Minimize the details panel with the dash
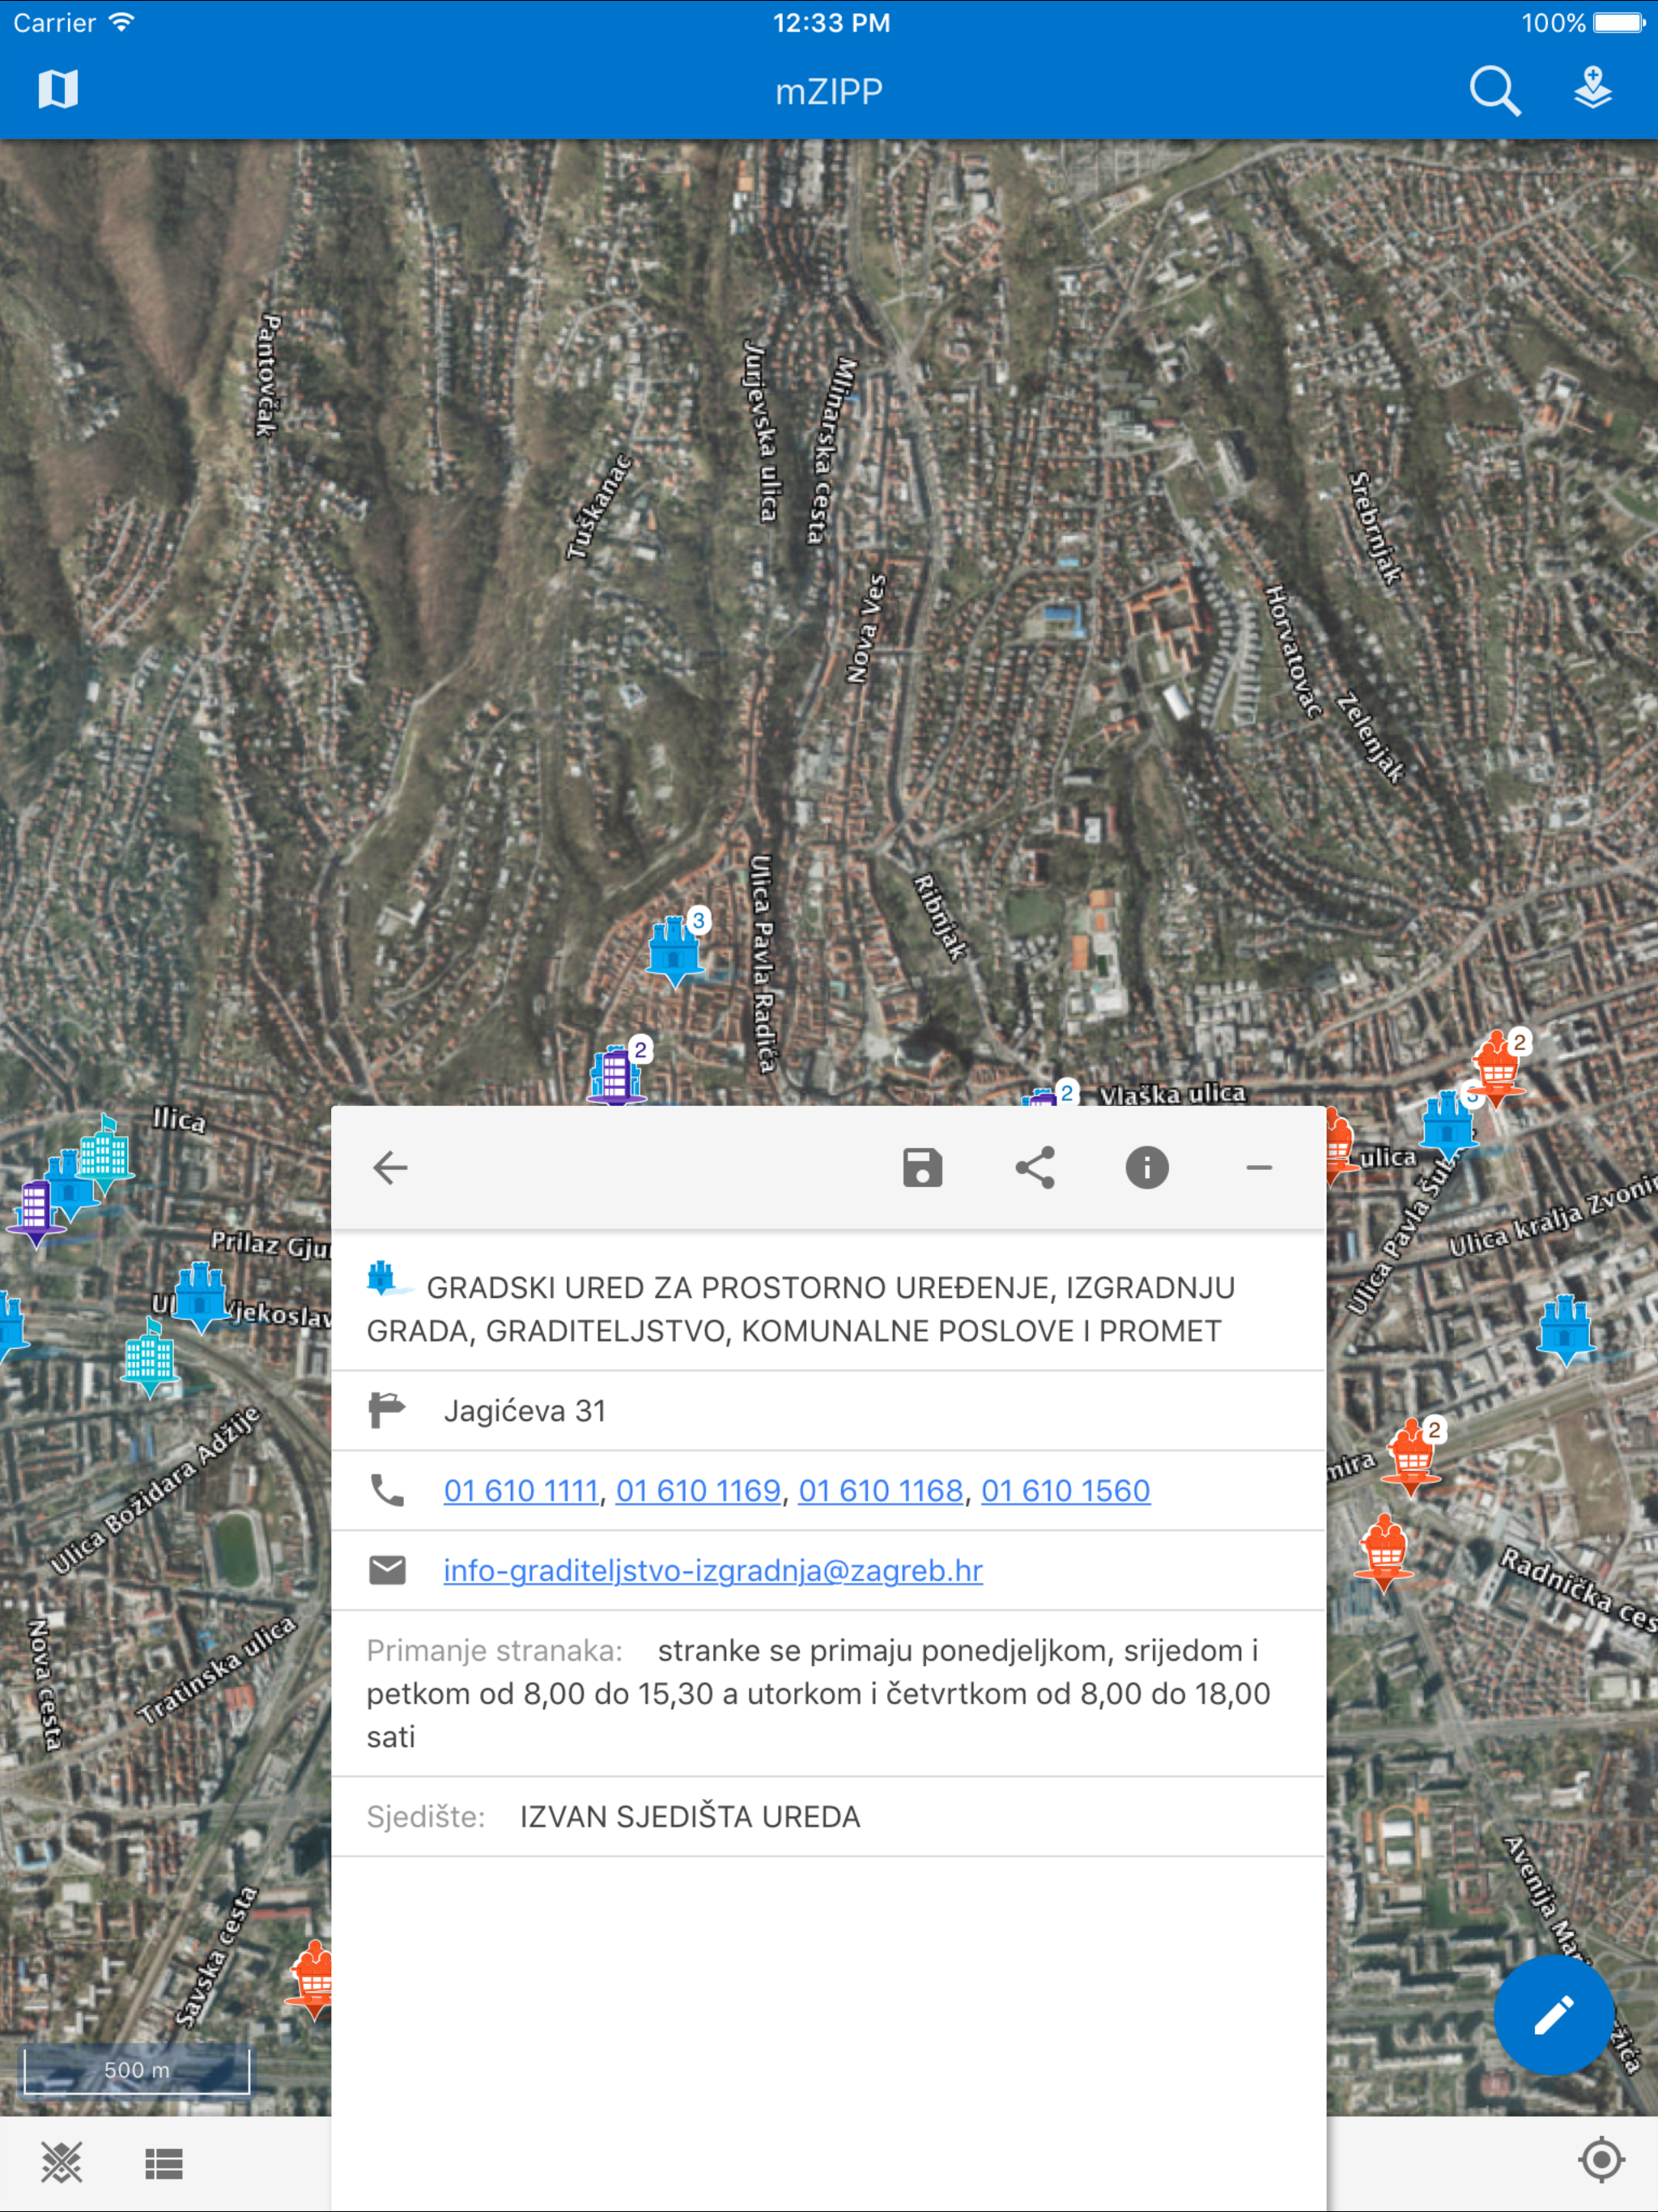1658x2212 pixels. 1259,1167
